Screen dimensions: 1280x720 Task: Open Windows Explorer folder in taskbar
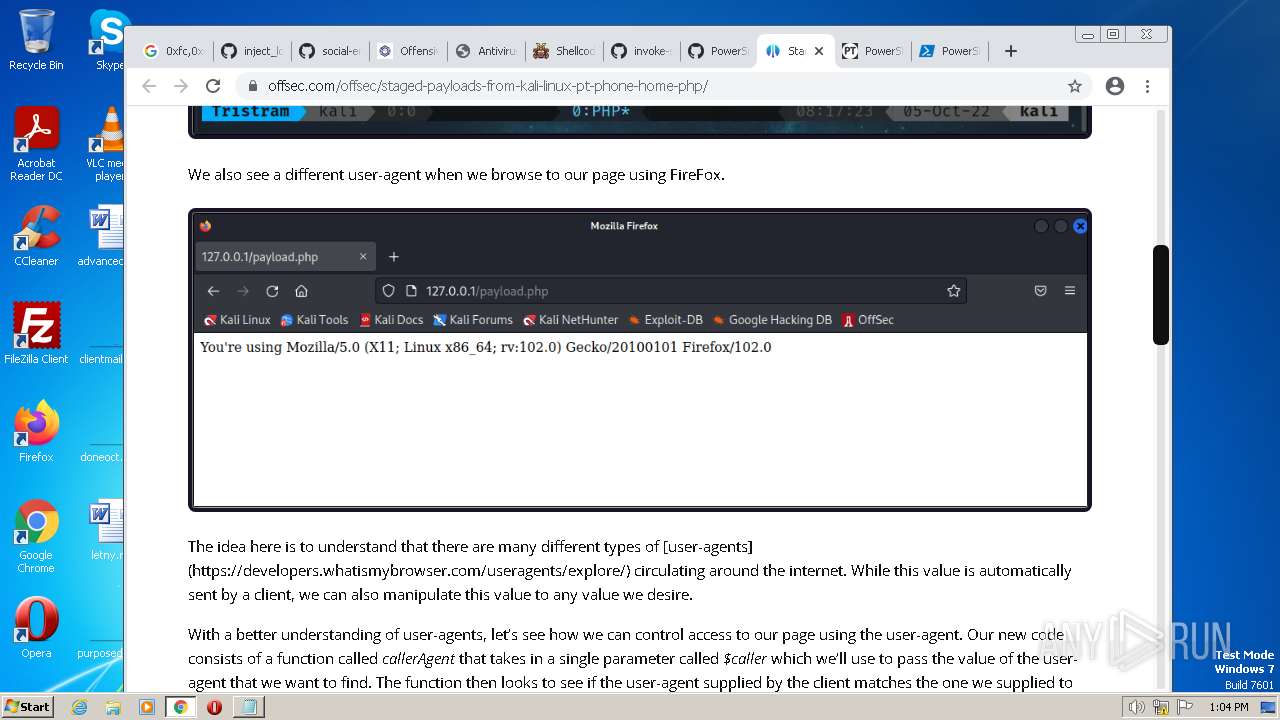(113, 706)
